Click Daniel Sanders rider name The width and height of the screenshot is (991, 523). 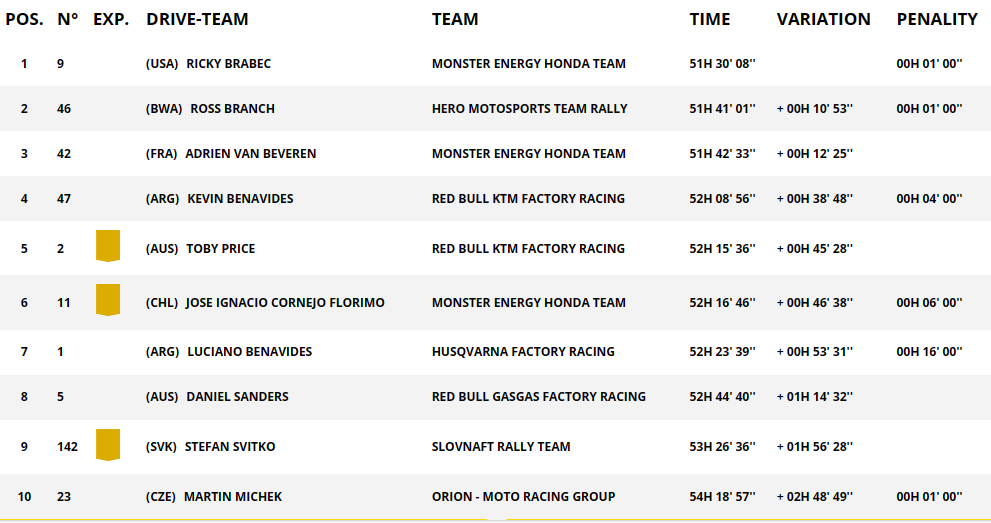point(237,397)
